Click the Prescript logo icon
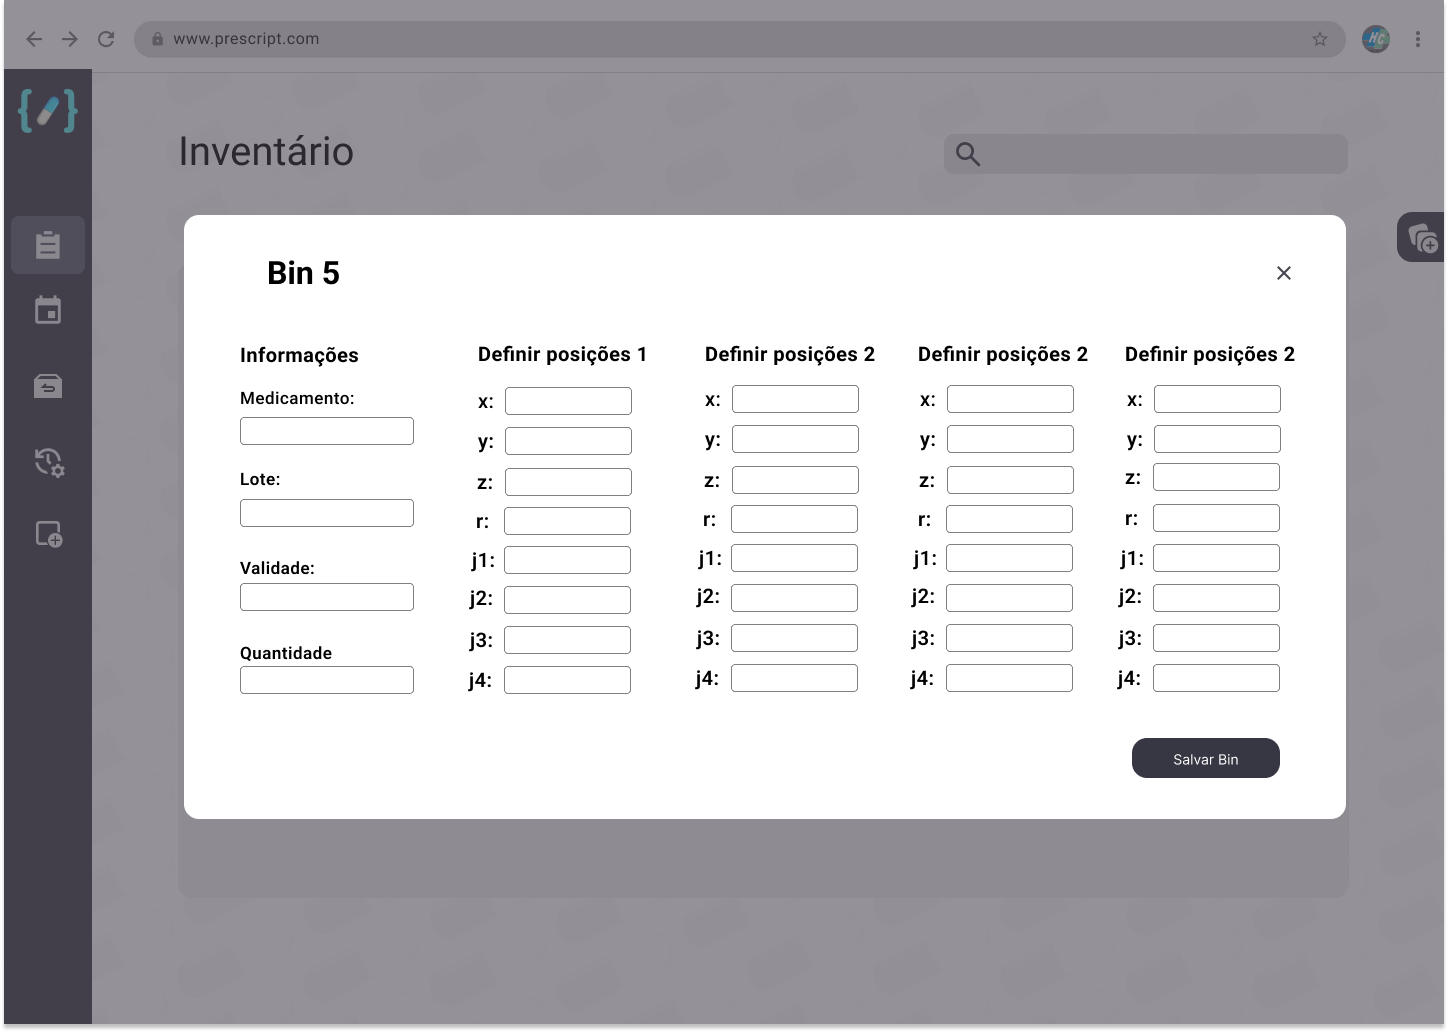Image resolution: width=1448 pixels, height=1032 pixels. (48, 111)
